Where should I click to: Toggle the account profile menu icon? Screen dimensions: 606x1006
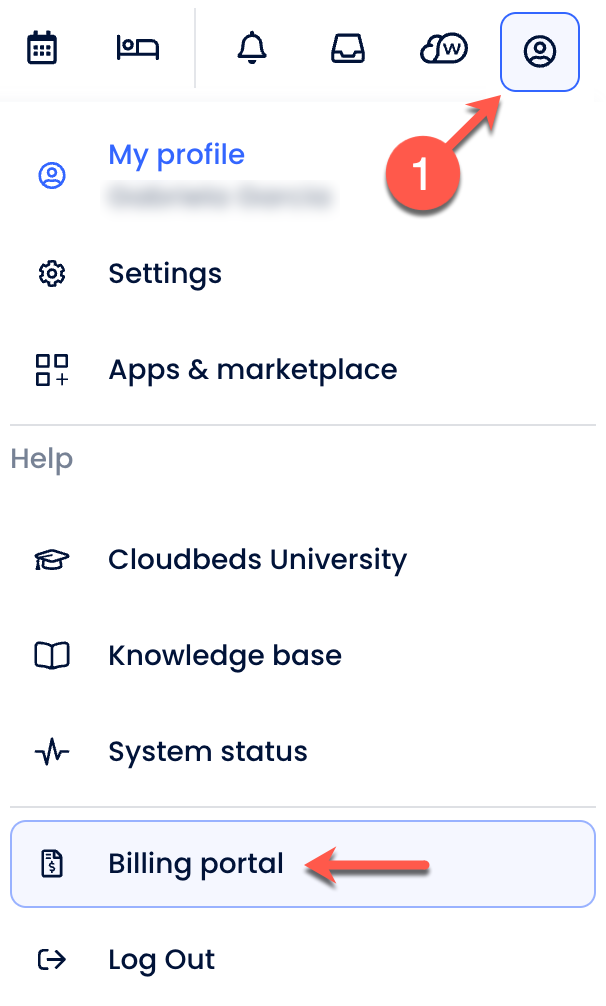click(540, 51)
